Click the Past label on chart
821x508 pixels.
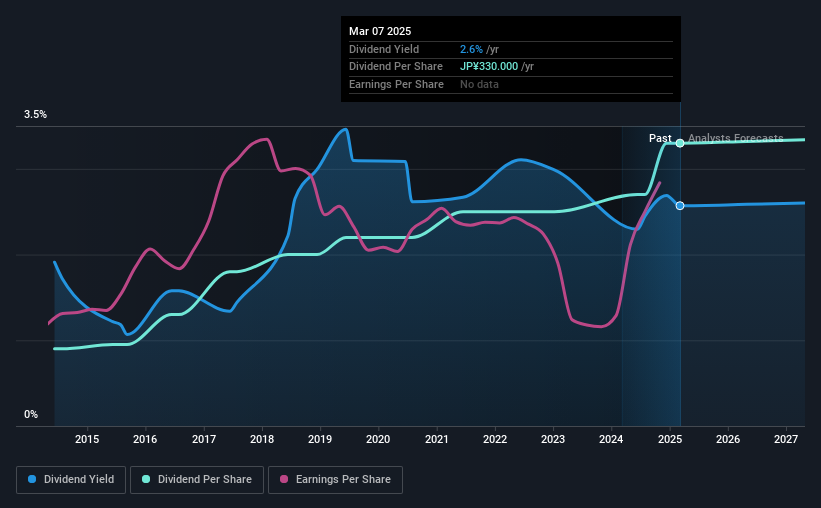point(660,138)
